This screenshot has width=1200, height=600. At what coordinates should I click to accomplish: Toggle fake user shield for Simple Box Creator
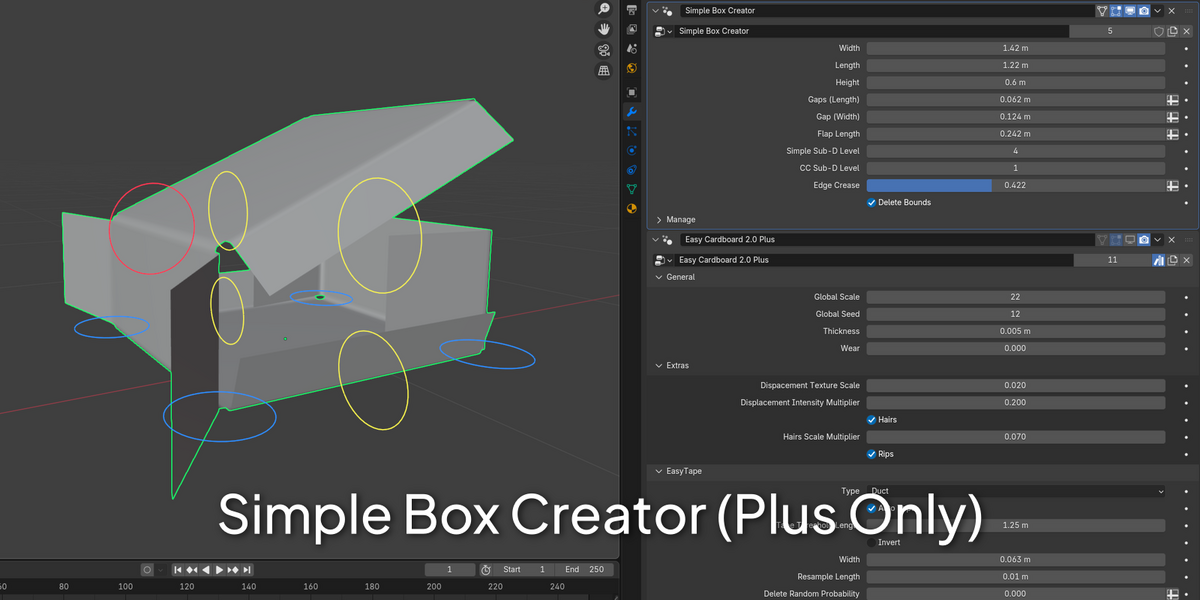(1159, 31)
